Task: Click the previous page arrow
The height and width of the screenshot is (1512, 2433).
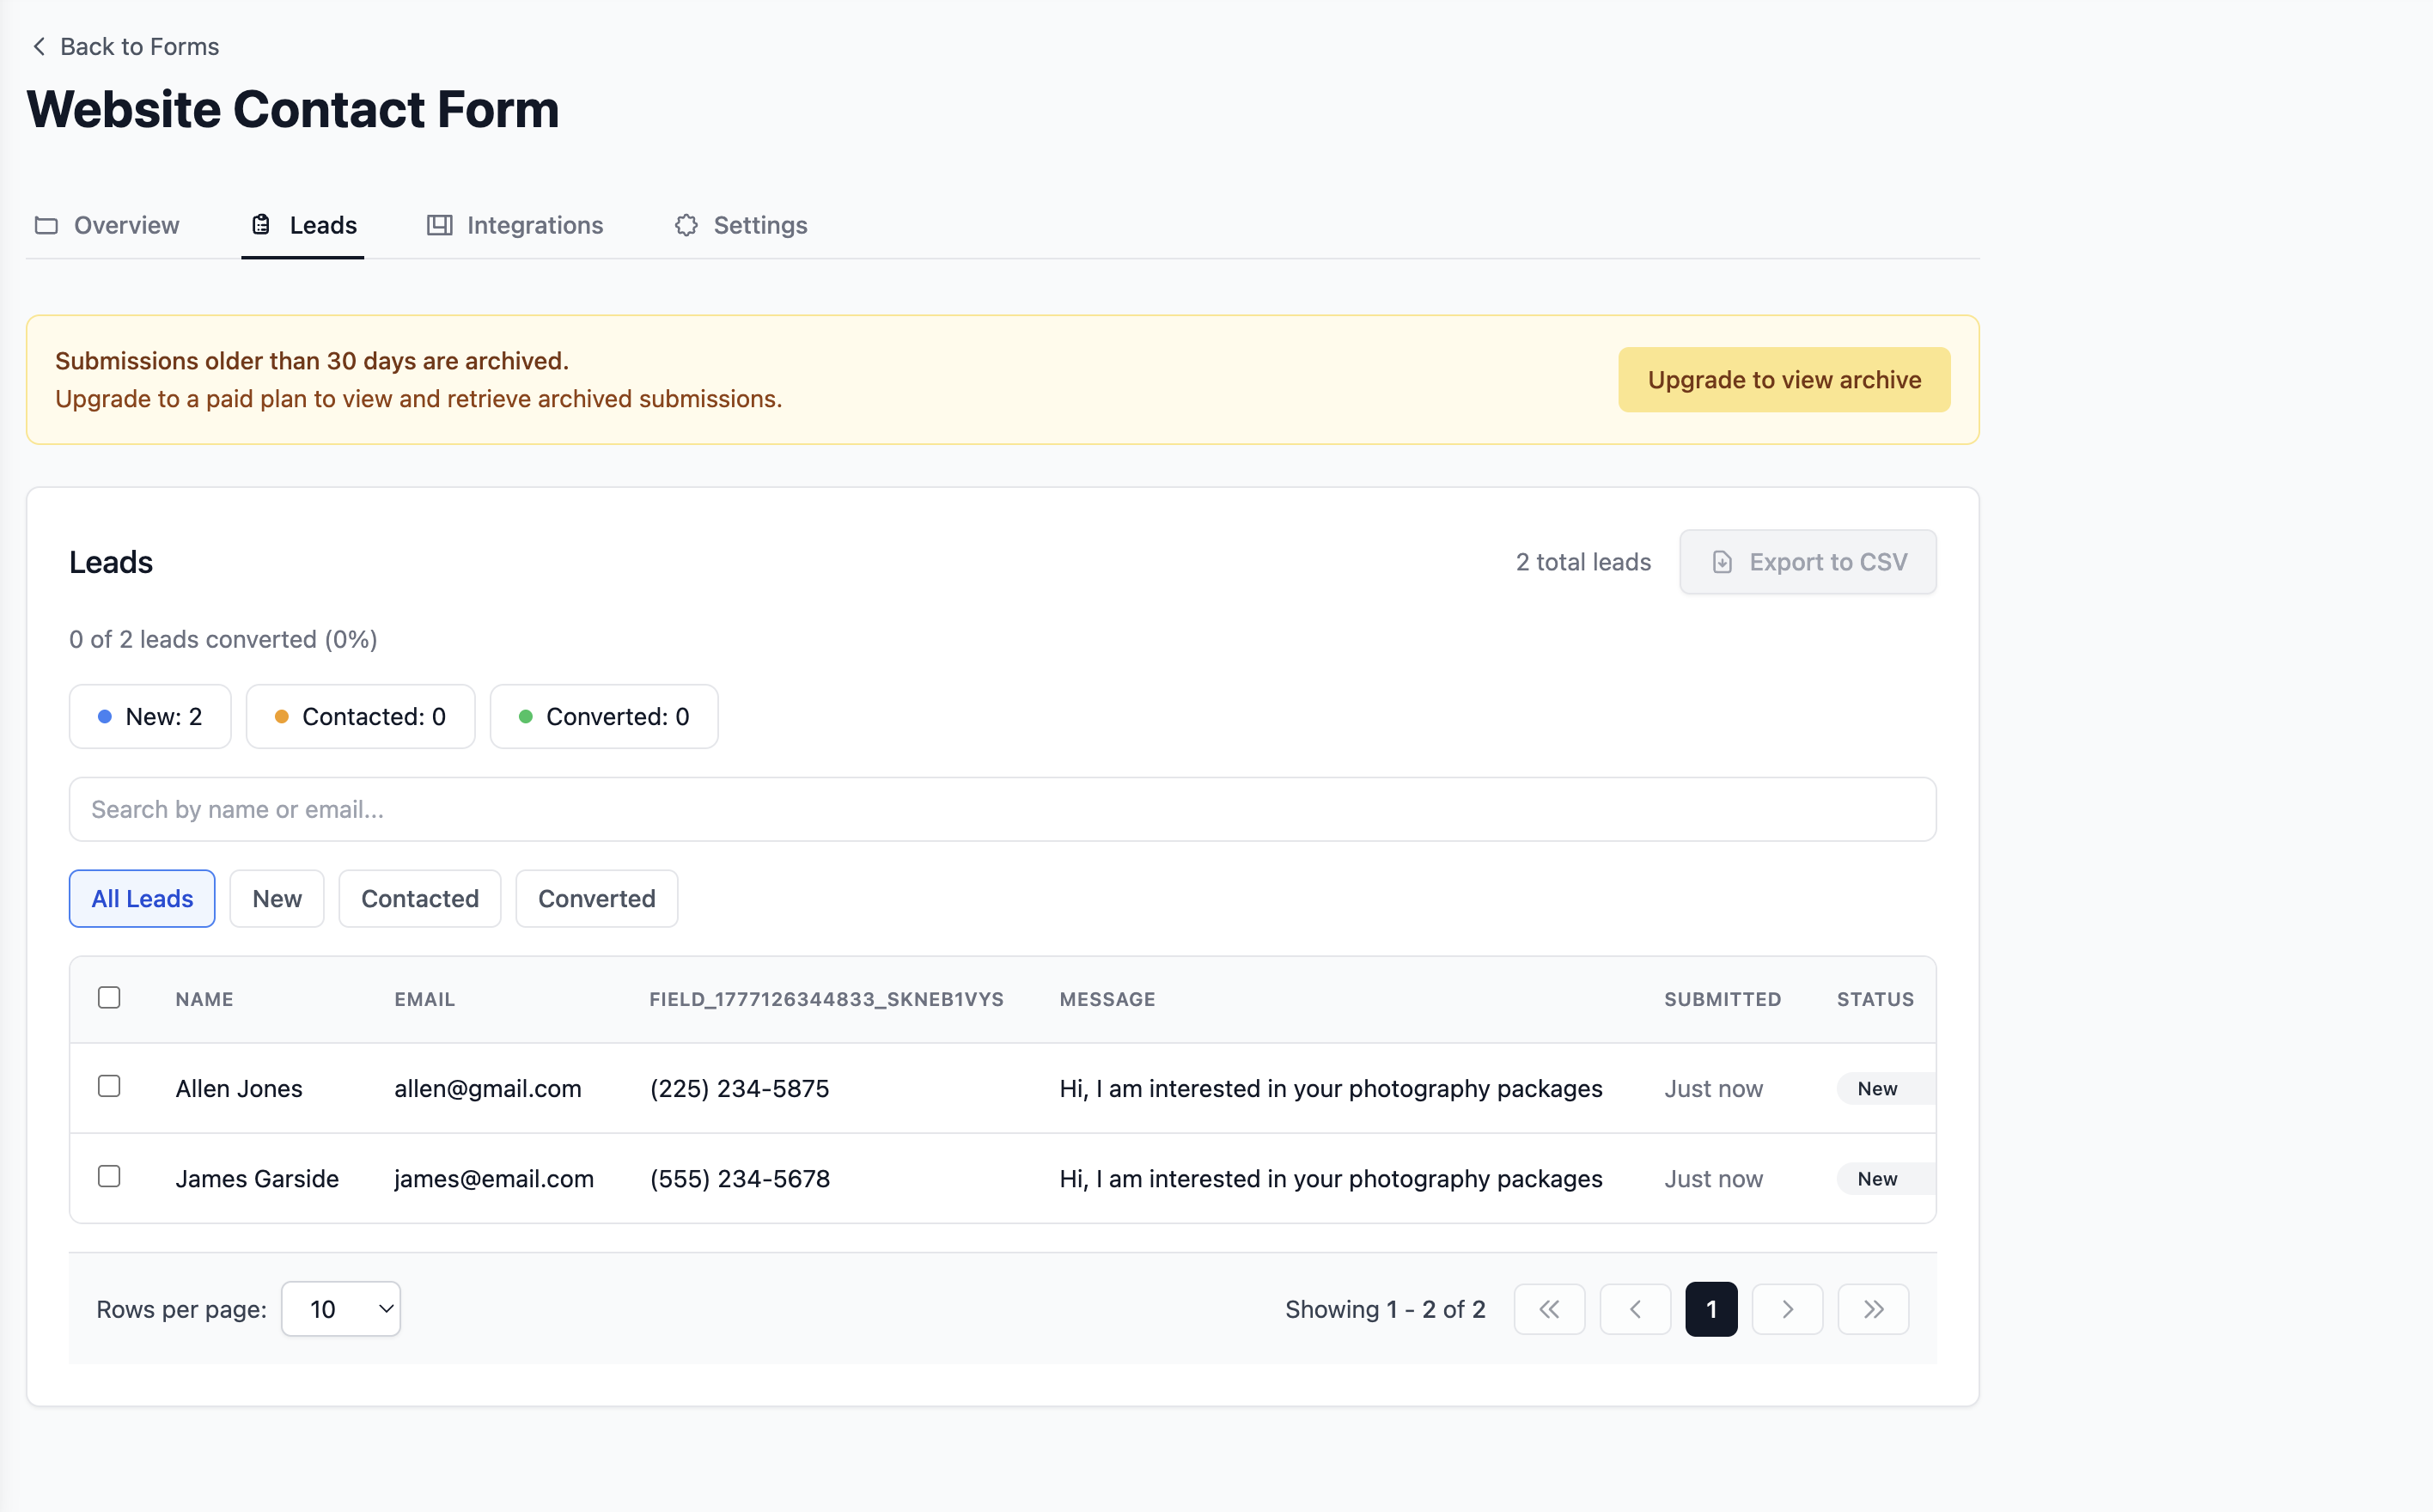Action: point(1635,1308)
